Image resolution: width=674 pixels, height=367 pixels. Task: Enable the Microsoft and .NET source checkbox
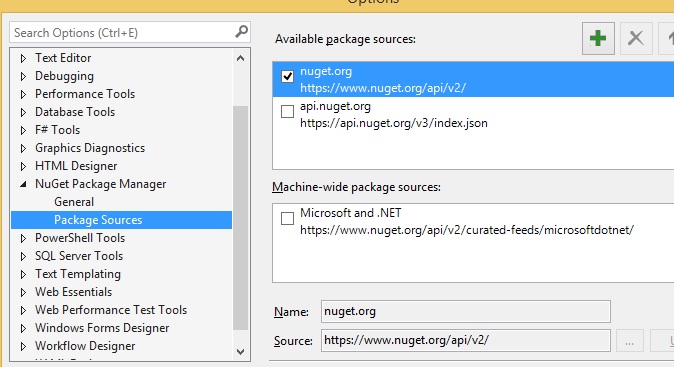pos(287,218)
